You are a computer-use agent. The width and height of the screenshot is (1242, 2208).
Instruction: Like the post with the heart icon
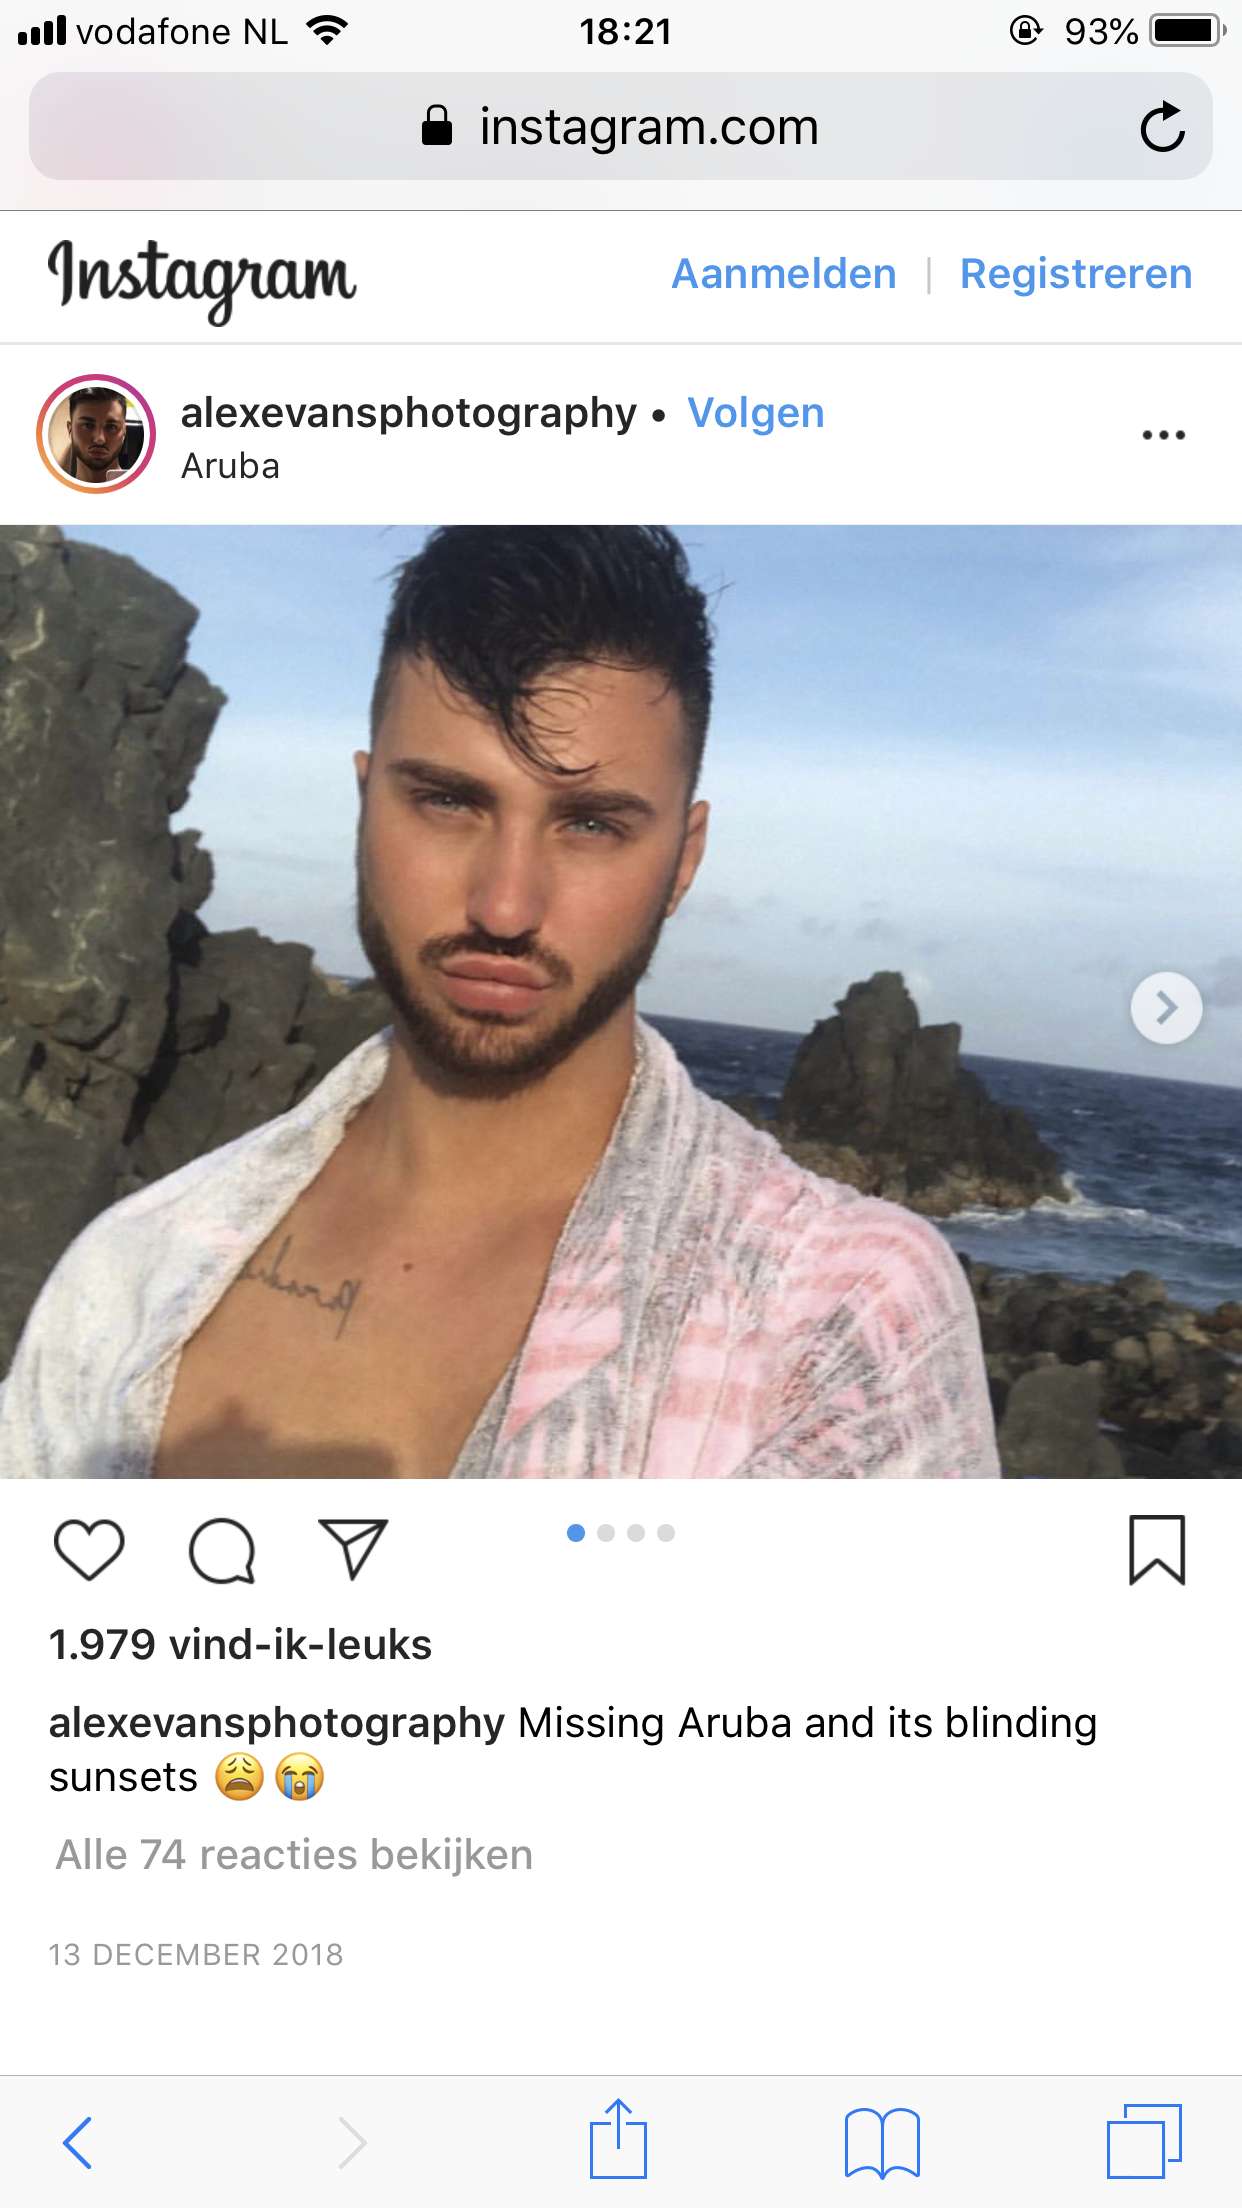(89, 1550)
